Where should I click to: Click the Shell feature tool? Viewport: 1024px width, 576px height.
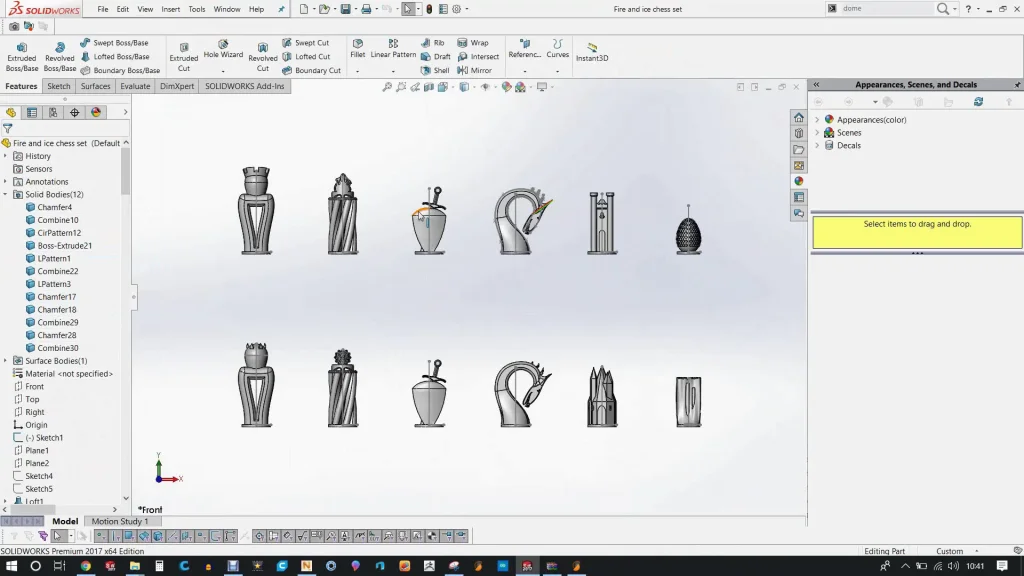435,71
